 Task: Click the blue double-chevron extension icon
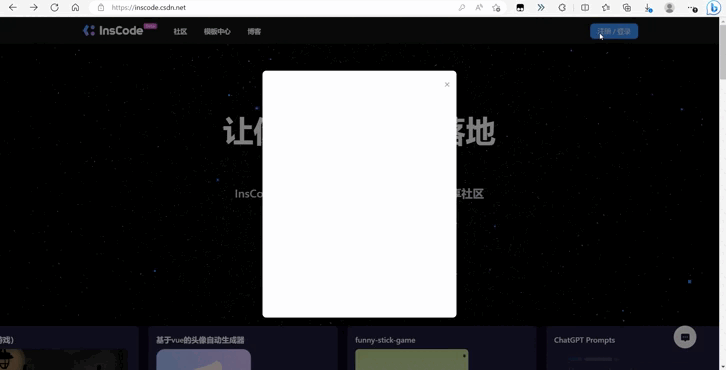pyautogui.click(x=541, y=7)
